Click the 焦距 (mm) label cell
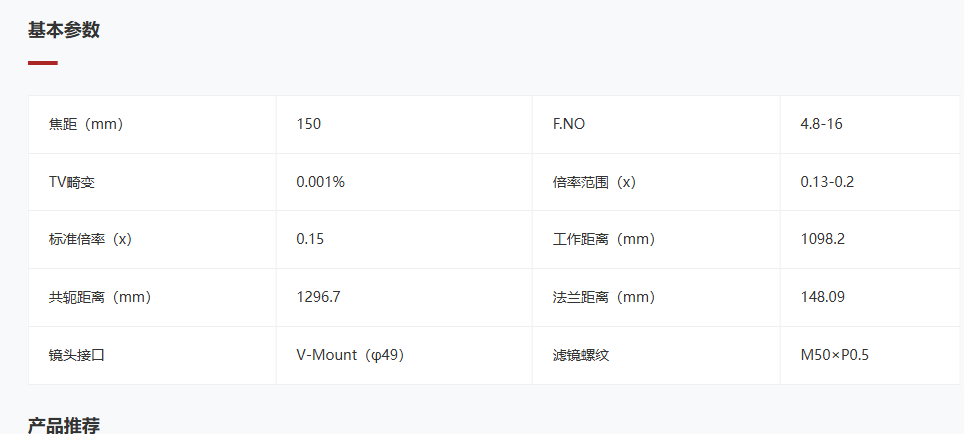Image resolution: width=964 pixels, height=434 pixels. pos(86,125)
